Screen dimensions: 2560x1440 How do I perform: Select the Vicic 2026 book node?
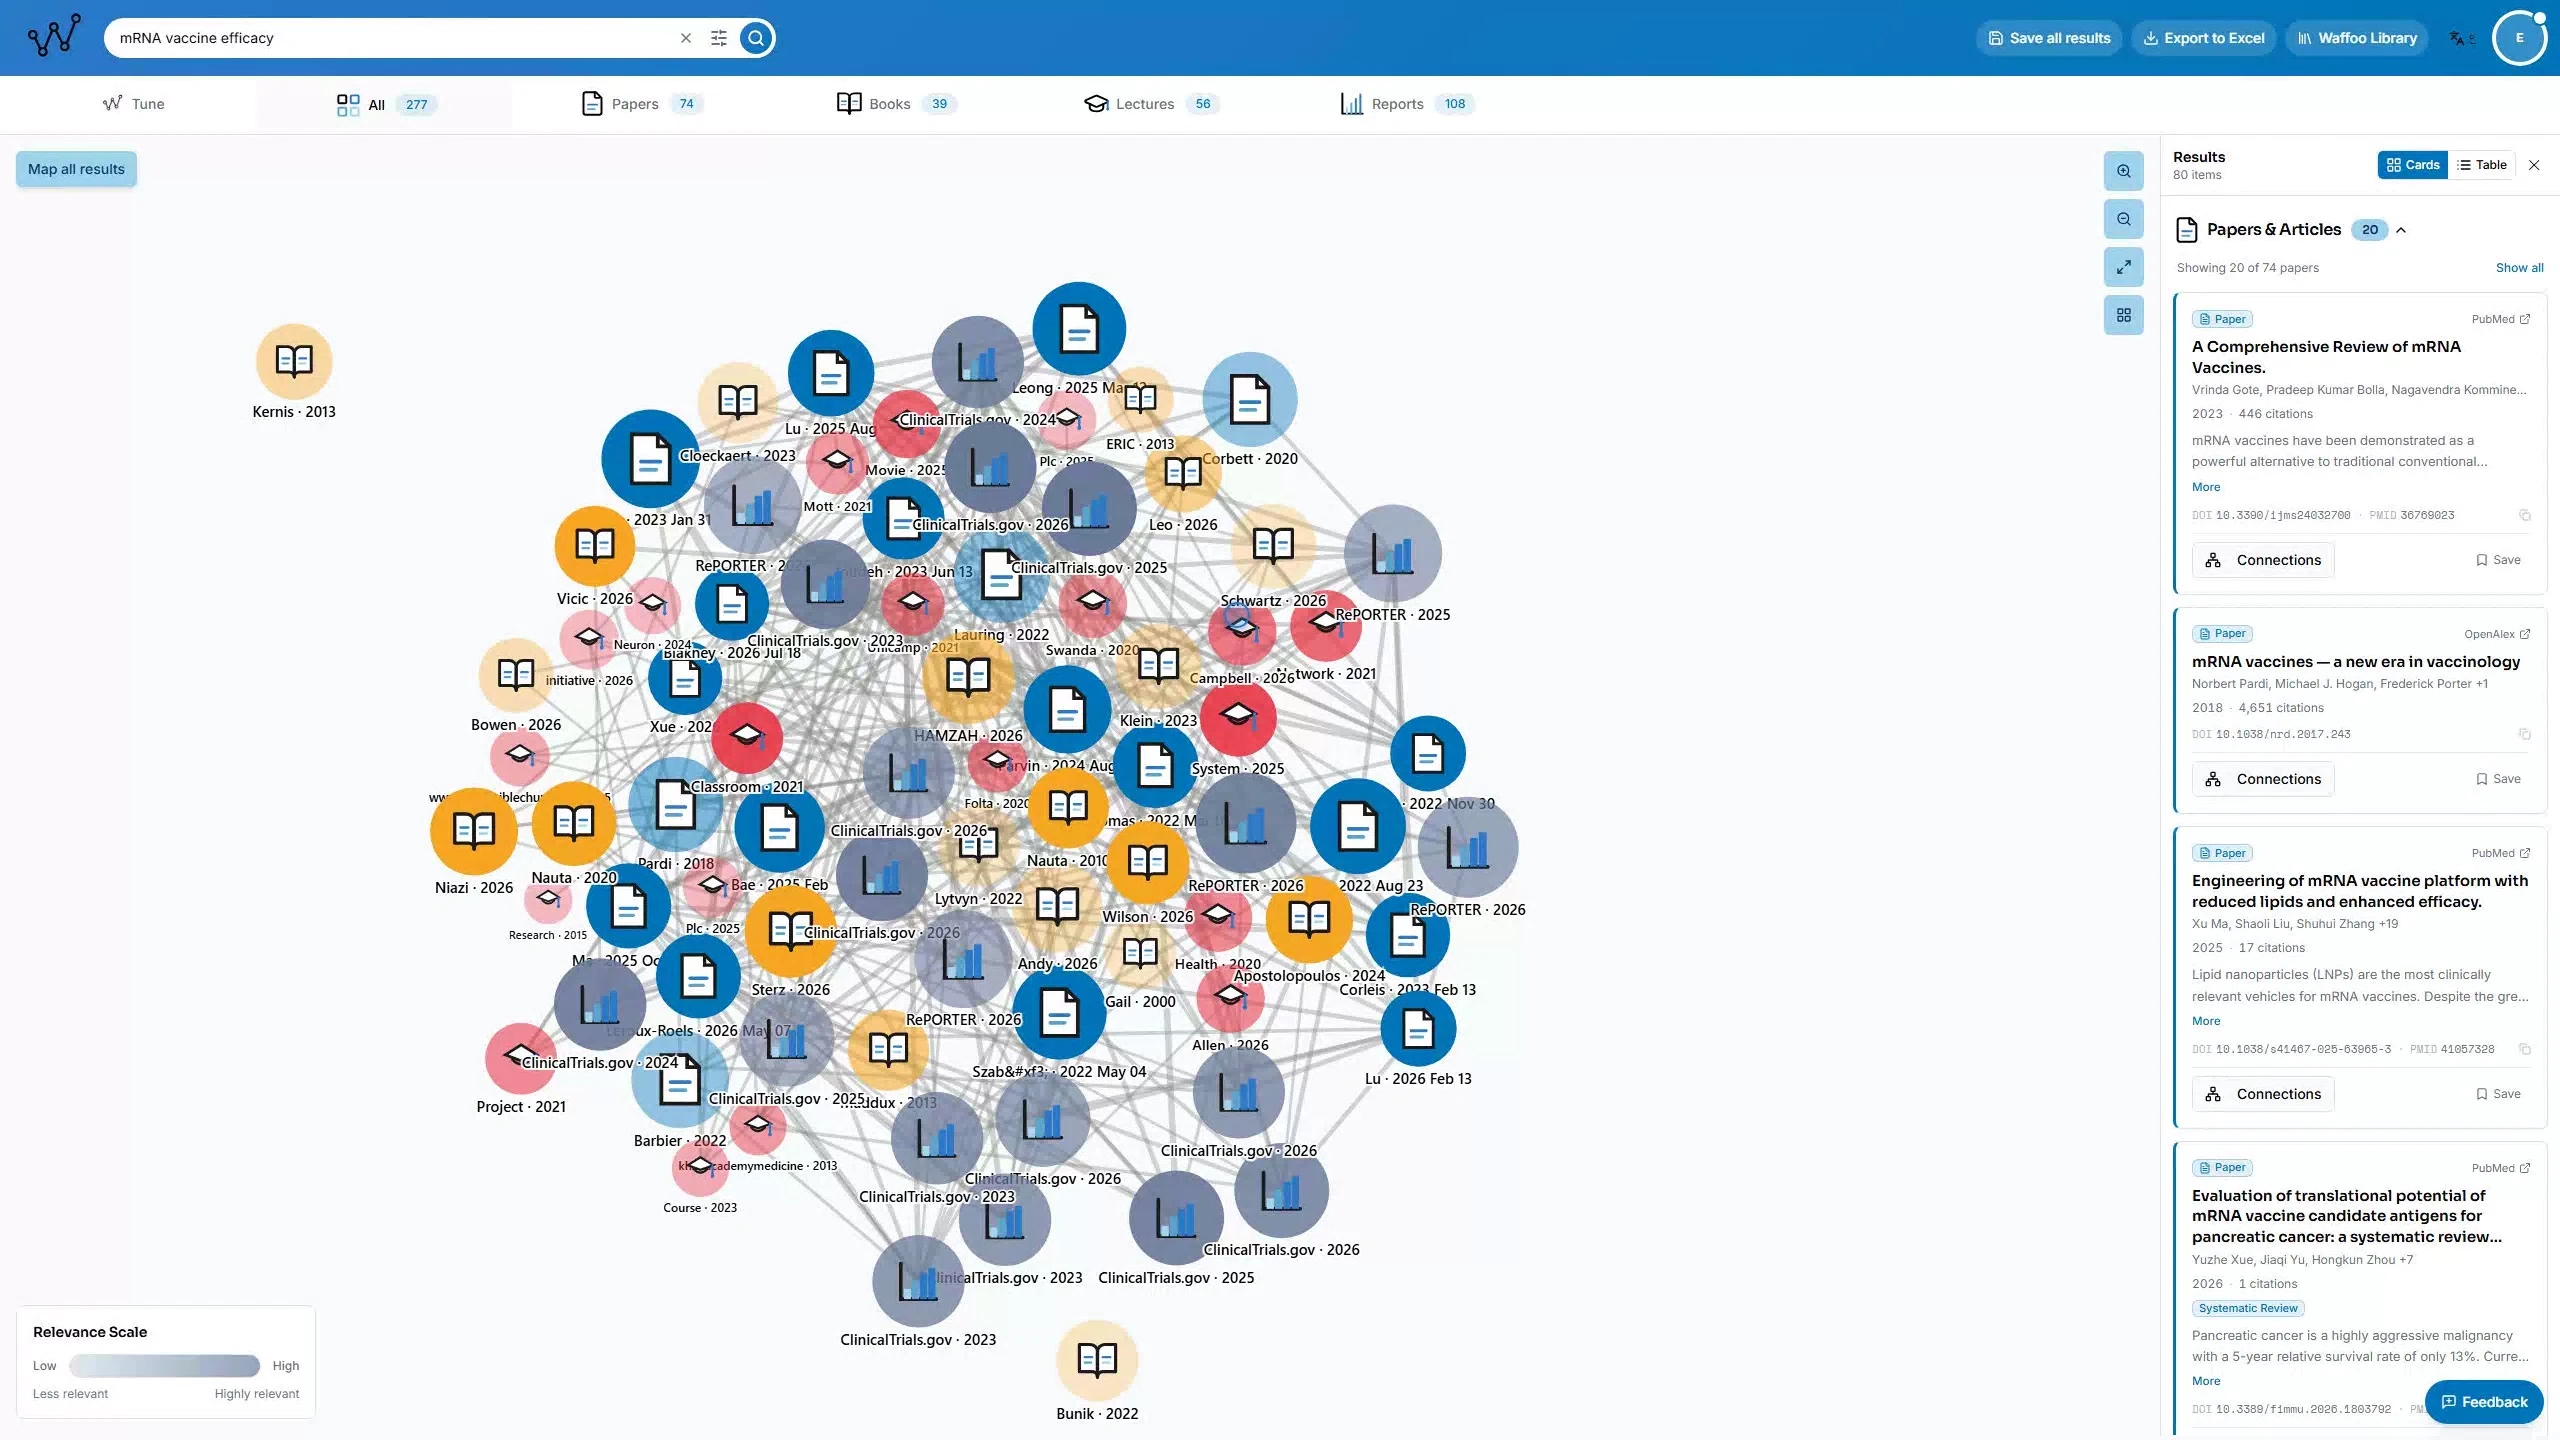point(595,546)
